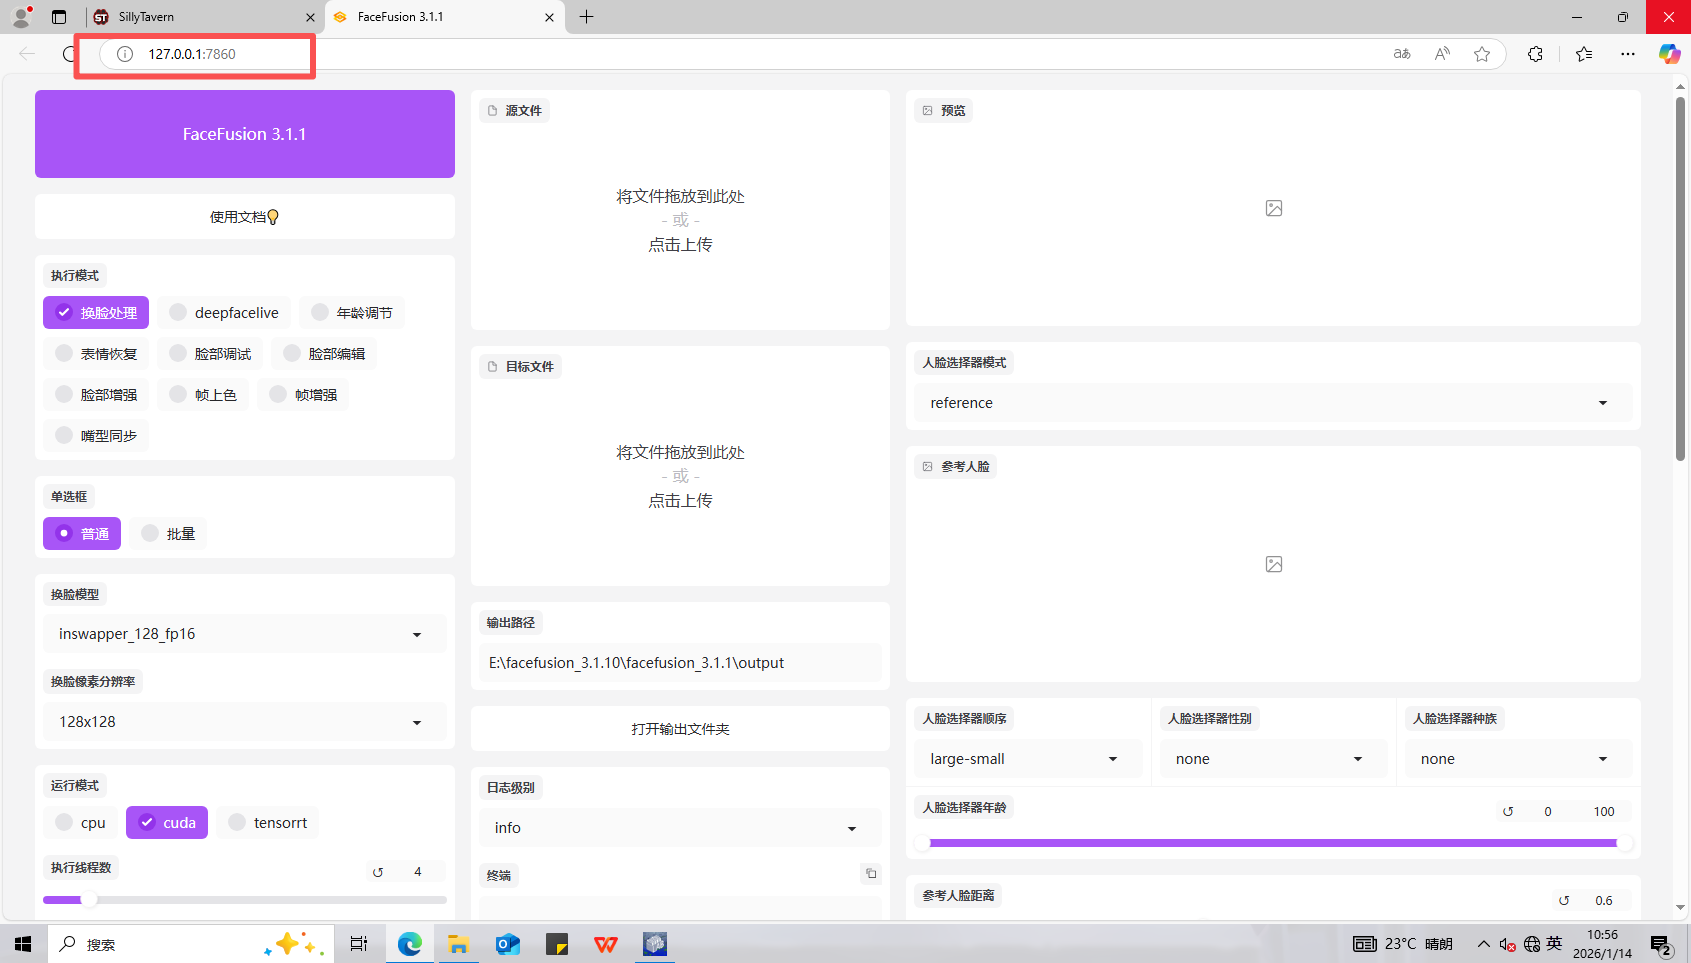Click the 预览 image placeholder icon
Viewport: 1691px width, 963px height.
(1274, 208)
